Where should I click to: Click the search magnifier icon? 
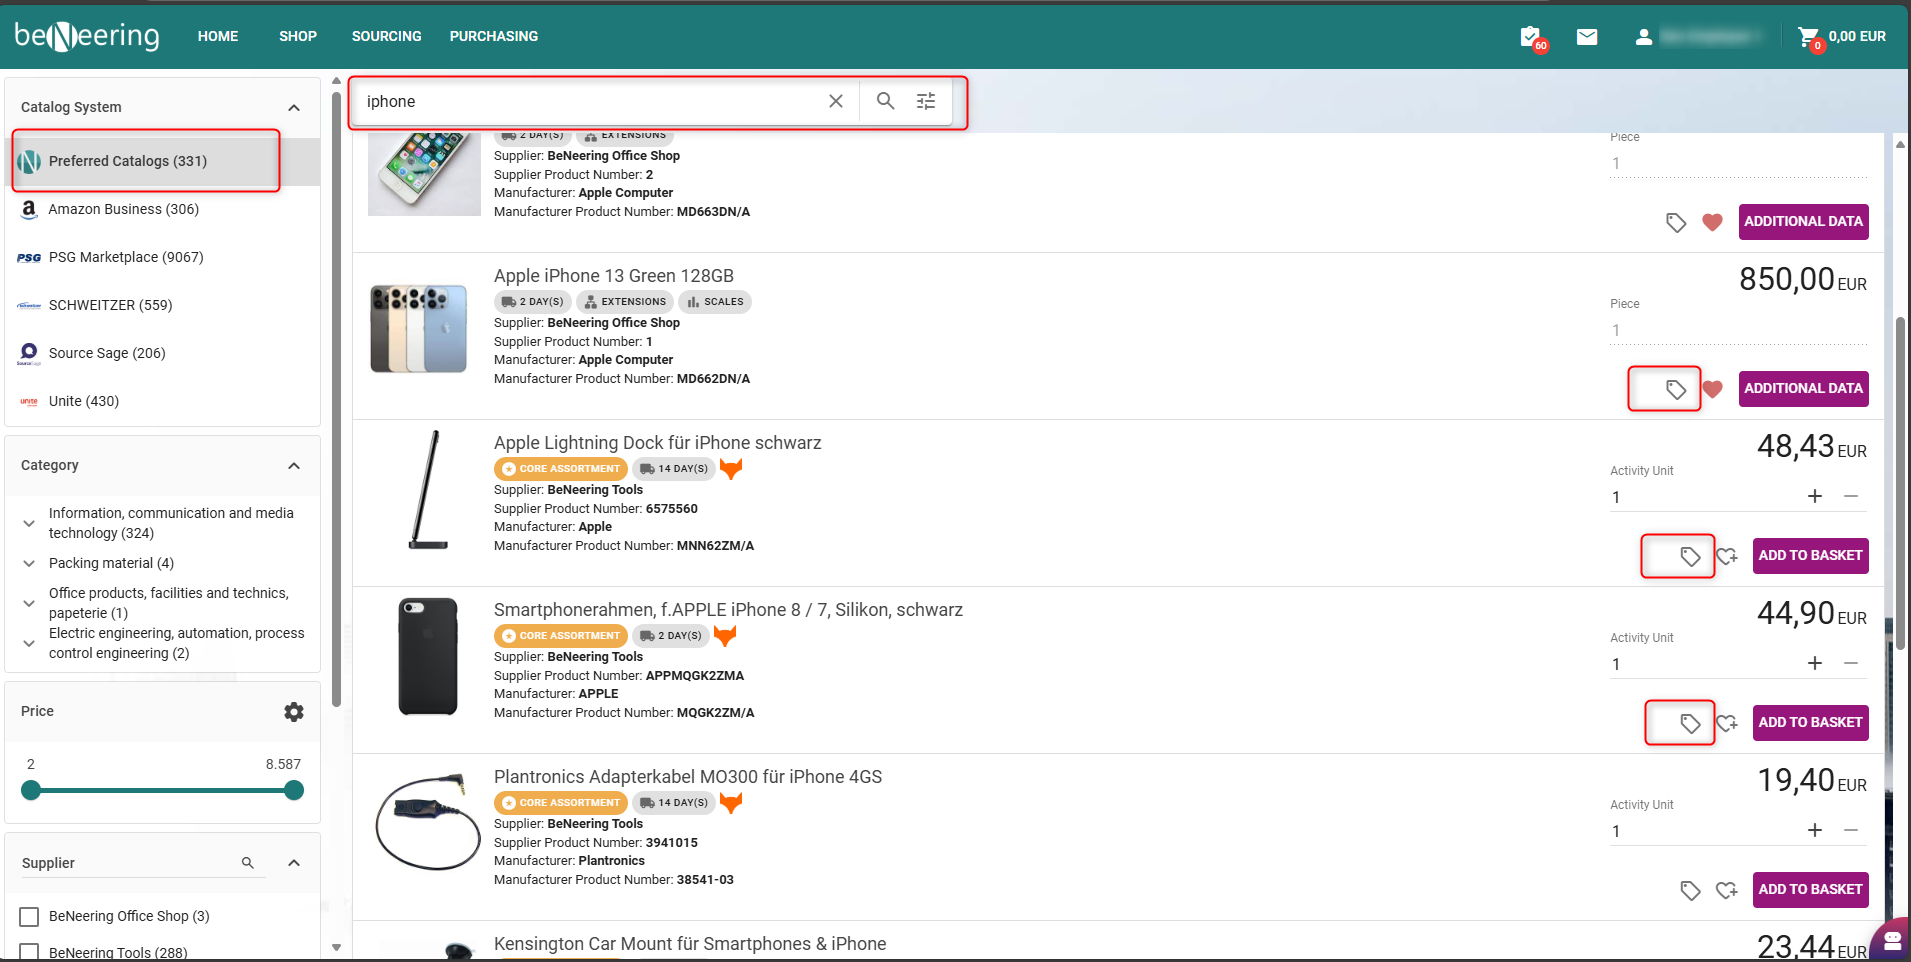(885, 101)
